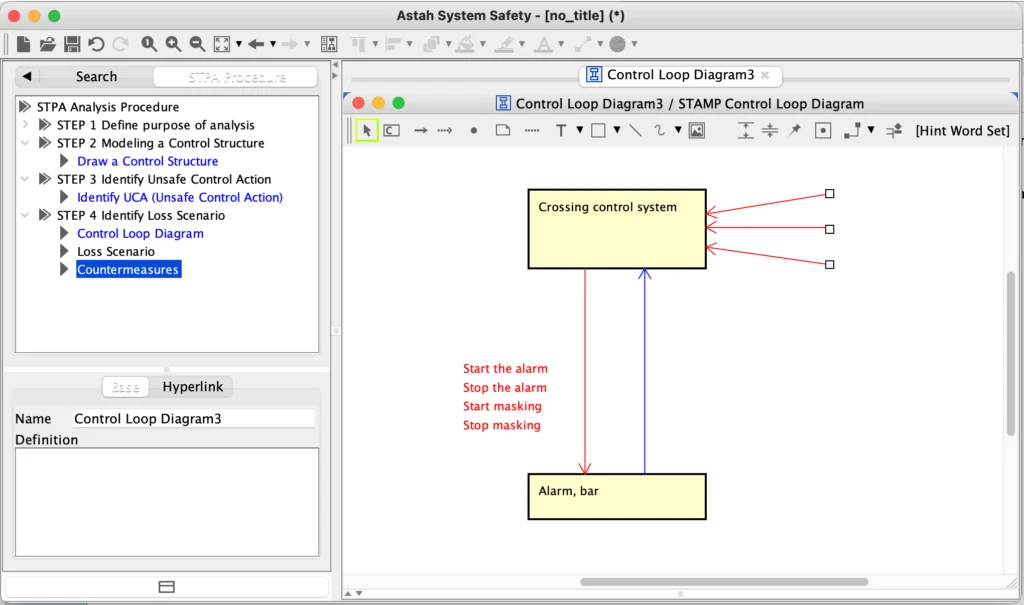Choose the Text tool
1024x605 pixels.
[561, 130]
